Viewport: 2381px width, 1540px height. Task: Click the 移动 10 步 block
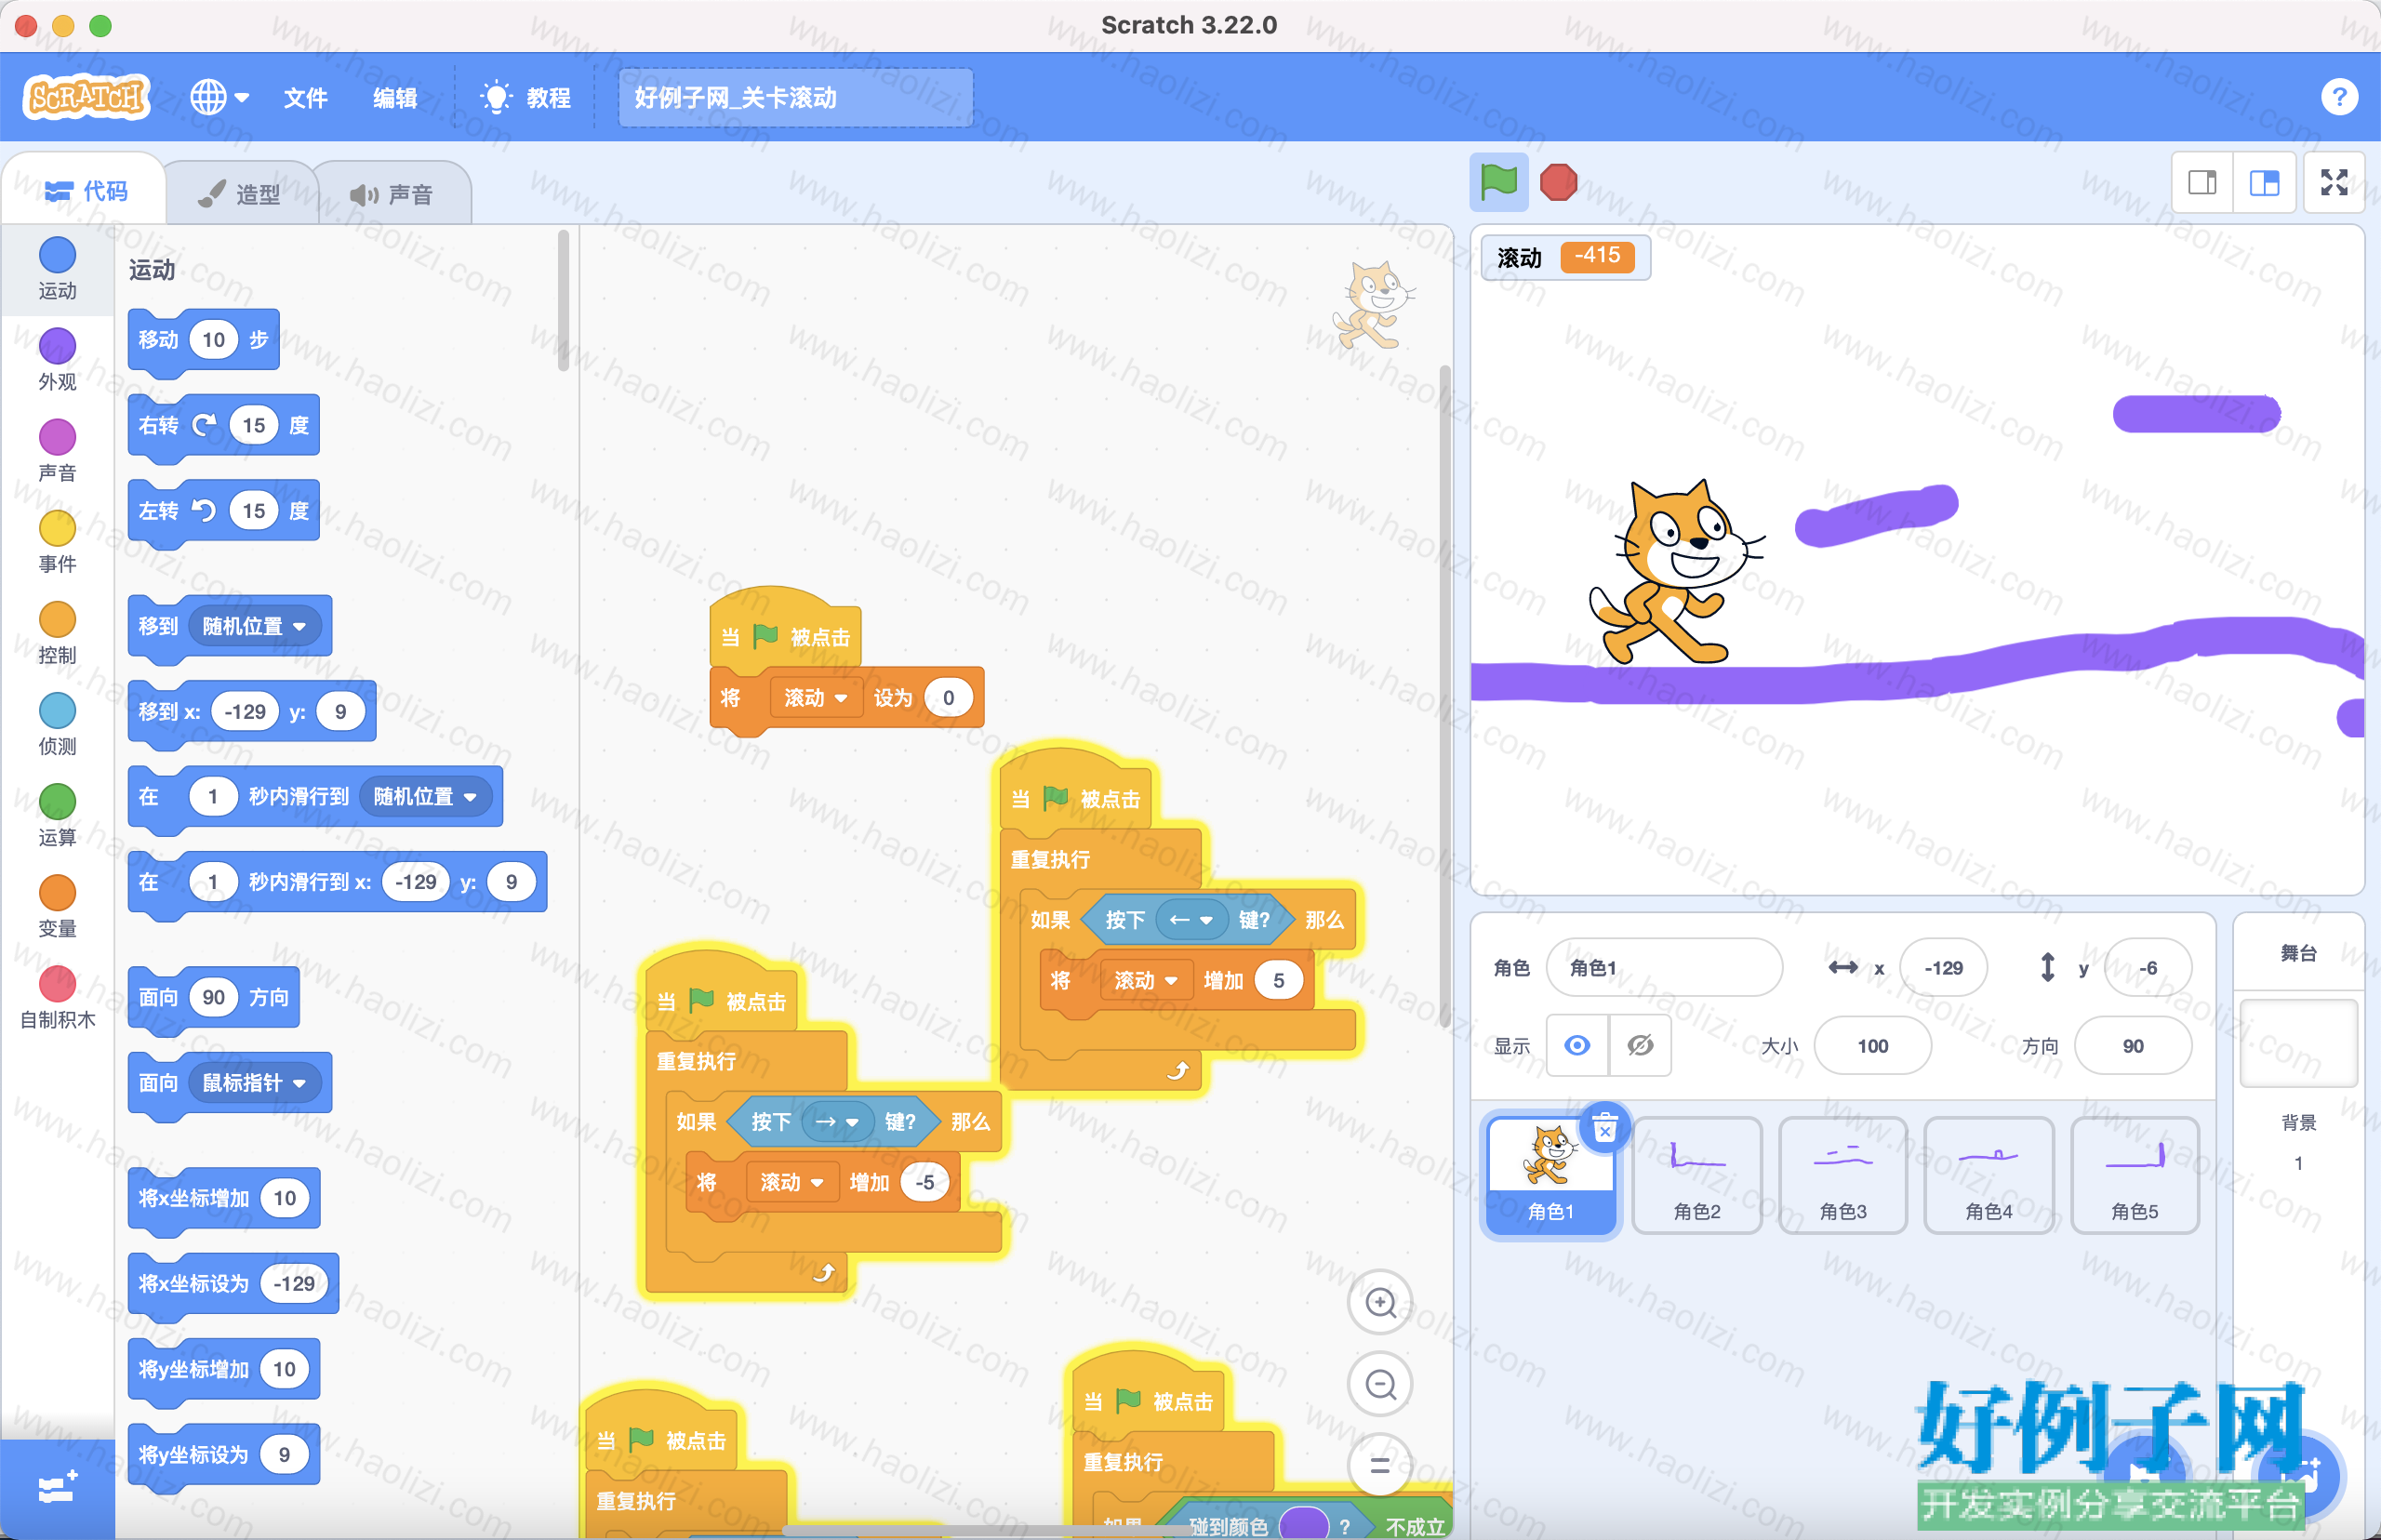(x=203, y=340)
